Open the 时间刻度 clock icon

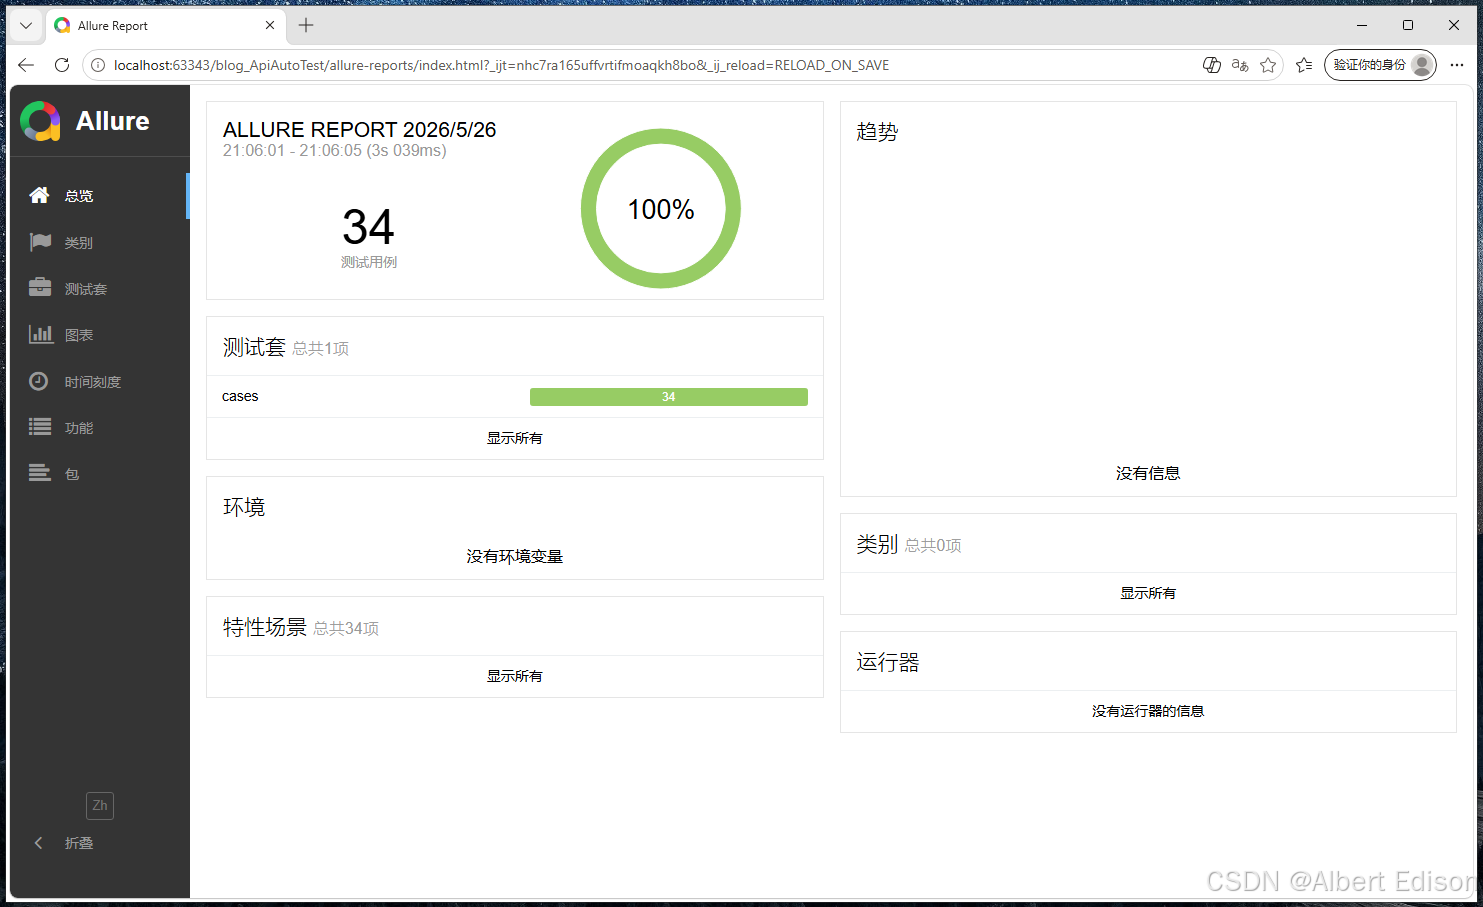point(39,381)
